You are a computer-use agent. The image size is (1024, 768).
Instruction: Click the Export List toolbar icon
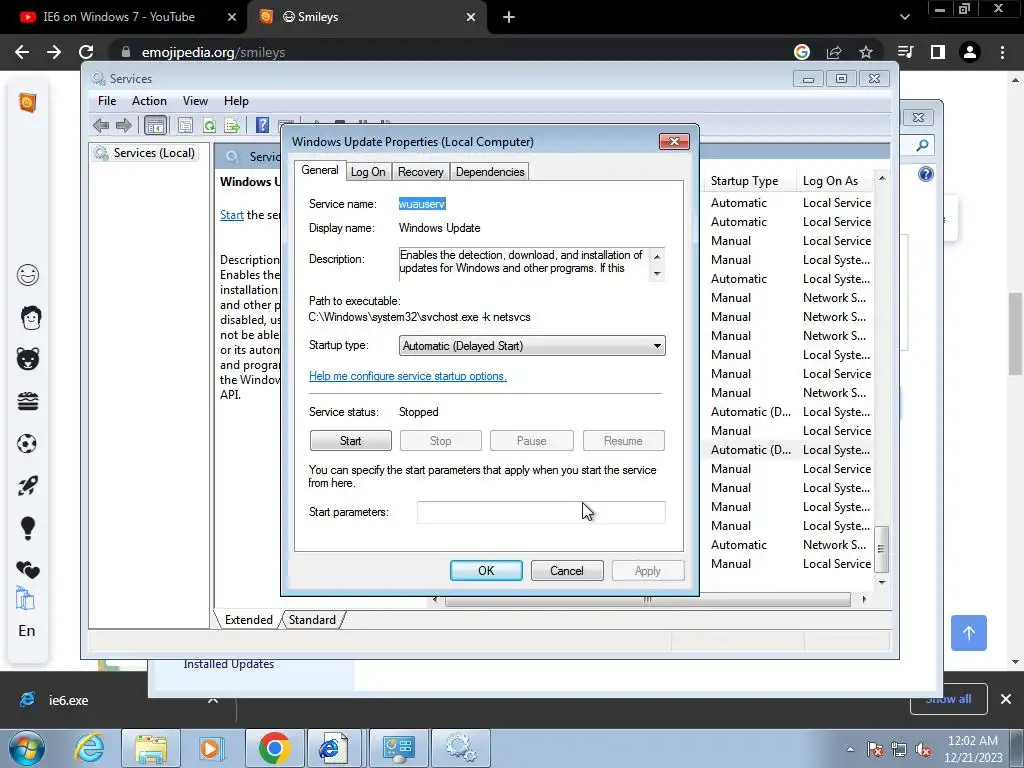click(x=232, y=125)
